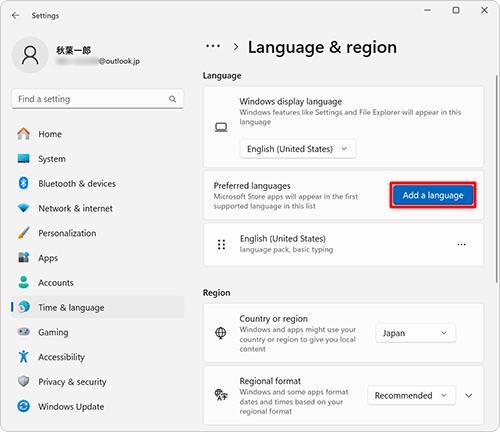This screenshot has width=500, height=432.
Task: Go to Home settings
Action: [x=97, y=134]
